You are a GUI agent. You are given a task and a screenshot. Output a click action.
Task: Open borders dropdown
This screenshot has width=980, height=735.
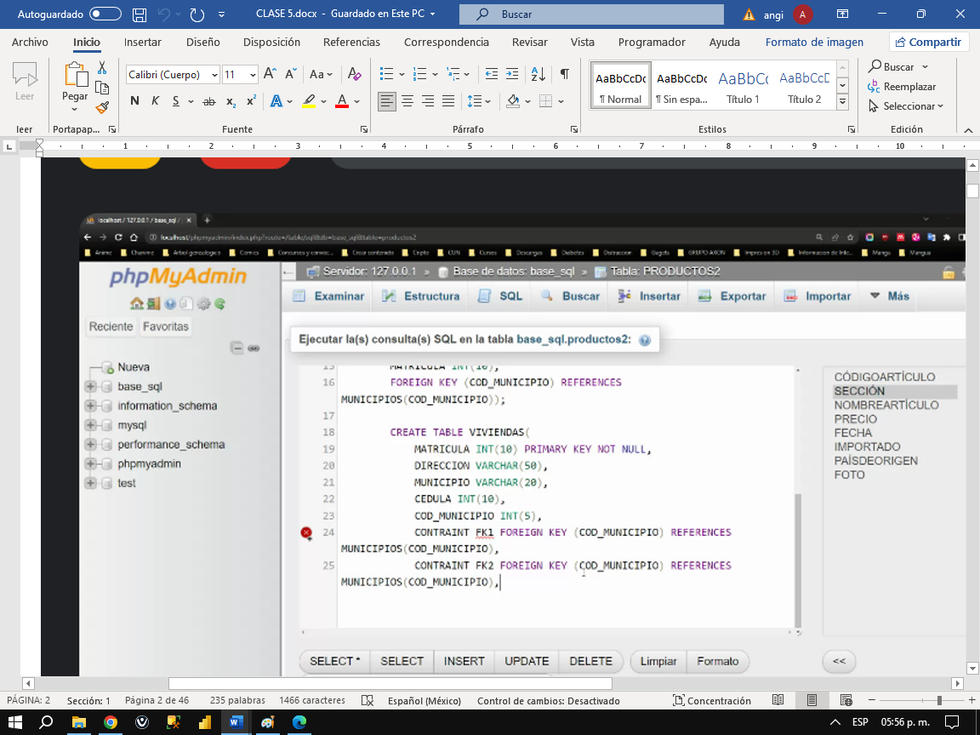(x=561, y=101)
